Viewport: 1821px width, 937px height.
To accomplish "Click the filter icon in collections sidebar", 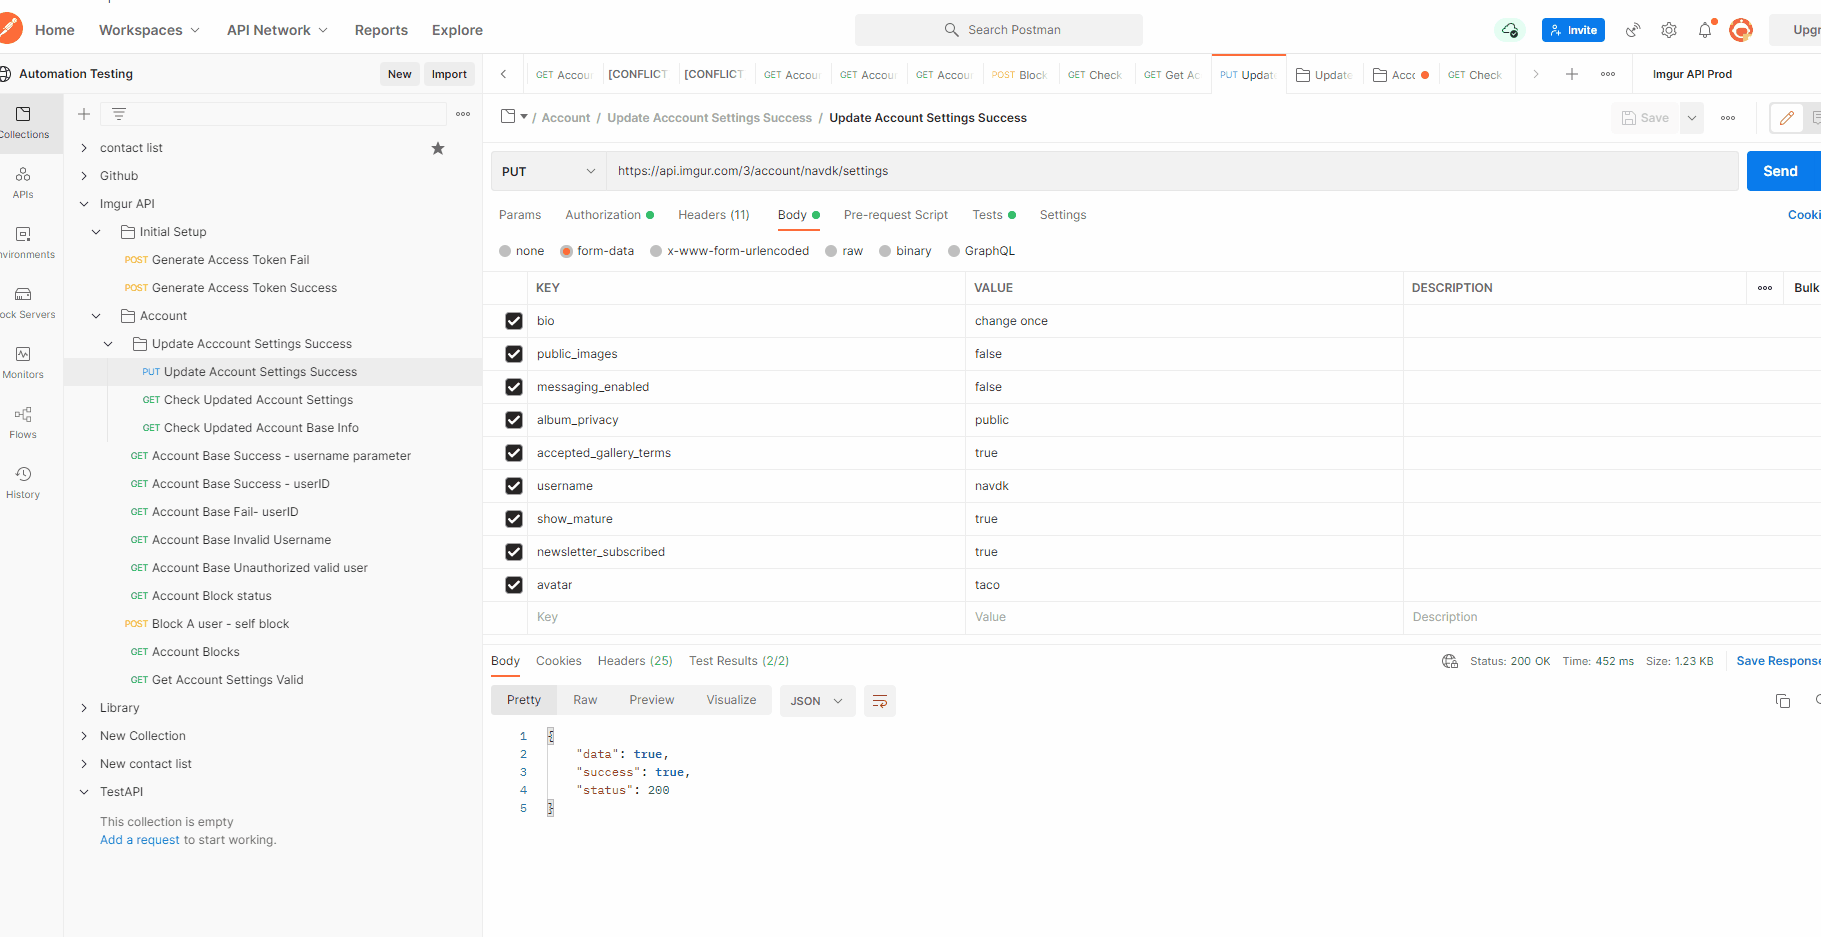I will click(x=119, y=114).
